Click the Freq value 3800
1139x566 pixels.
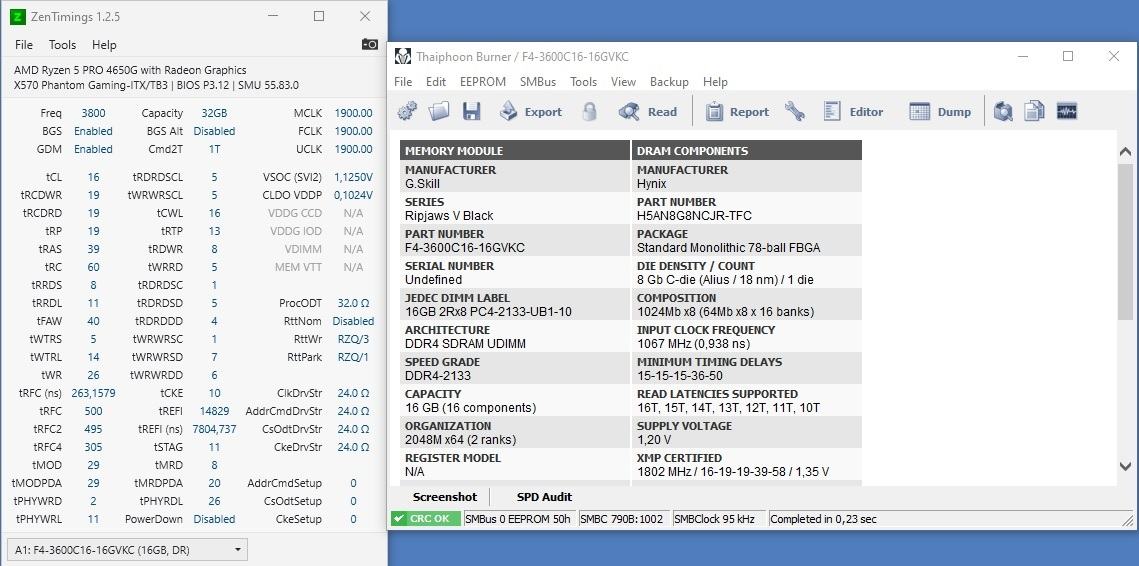[x=93, y=113]
